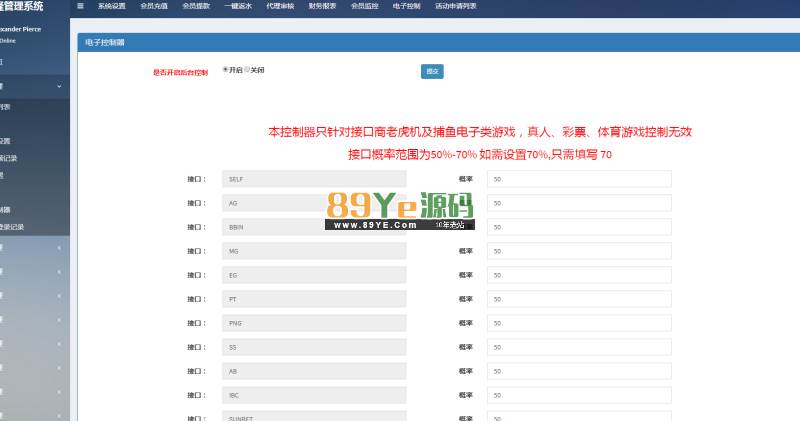Select the 开启 radio button

225,70
